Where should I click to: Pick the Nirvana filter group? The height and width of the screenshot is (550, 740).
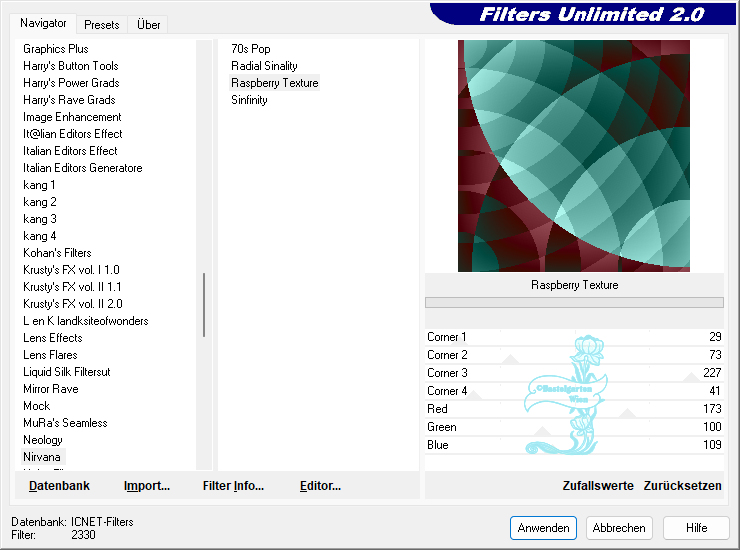(x=42, y=457)
